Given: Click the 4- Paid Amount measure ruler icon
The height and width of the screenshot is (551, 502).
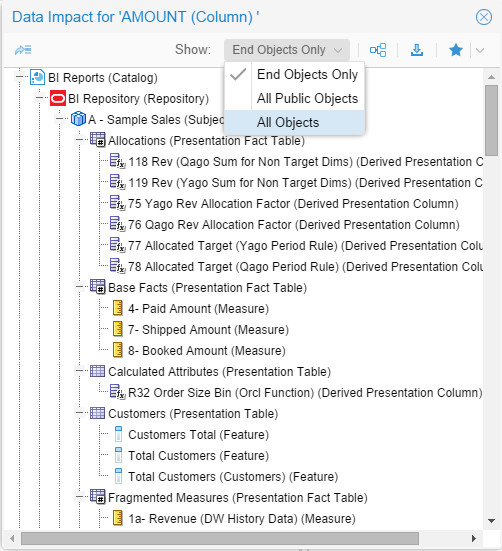Looking at the screenshot, I should point(118,308).
